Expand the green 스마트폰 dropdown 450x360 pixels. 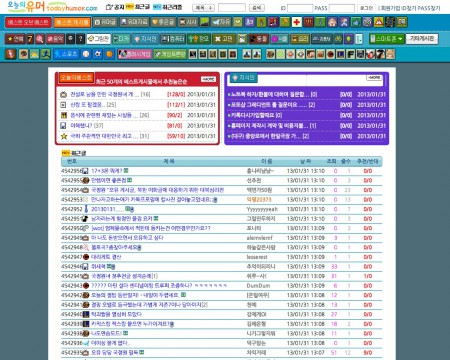[x=387, y=39]
